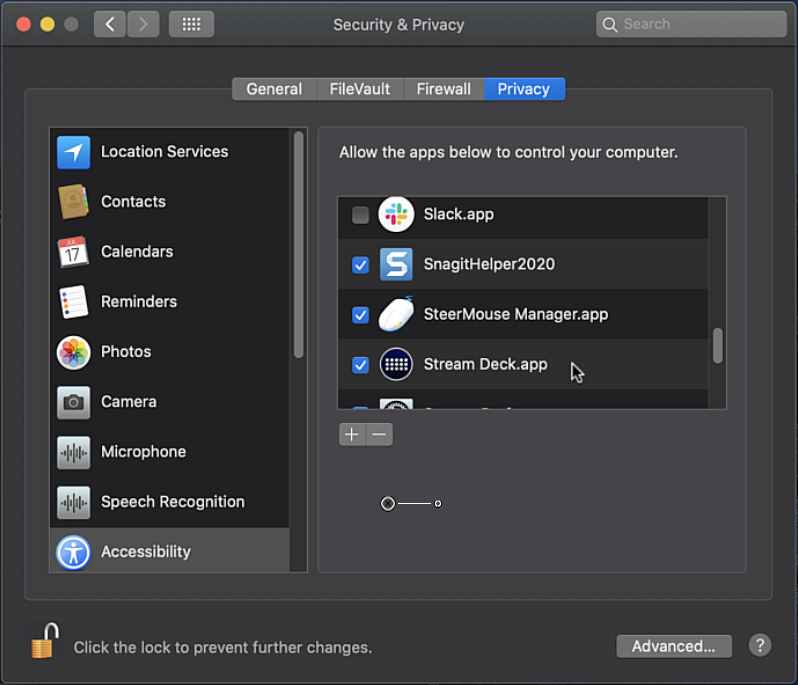The height and width of the screenshot is (685, 798).
Task: Select the Contacts label
Action: [x=133, y=202]
